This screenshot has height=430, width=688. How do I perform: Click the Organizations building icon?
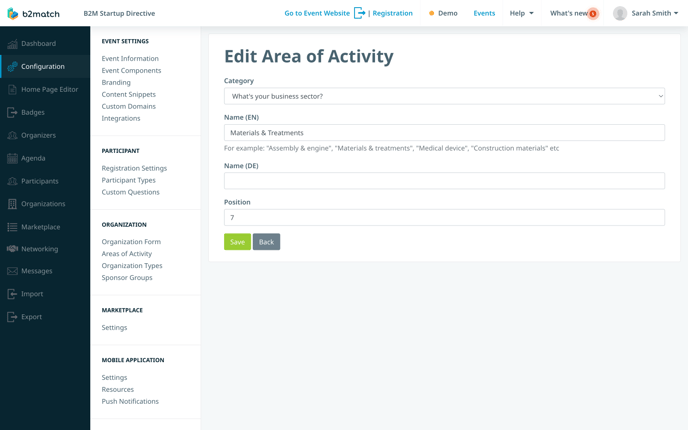[x=12, y=204]
